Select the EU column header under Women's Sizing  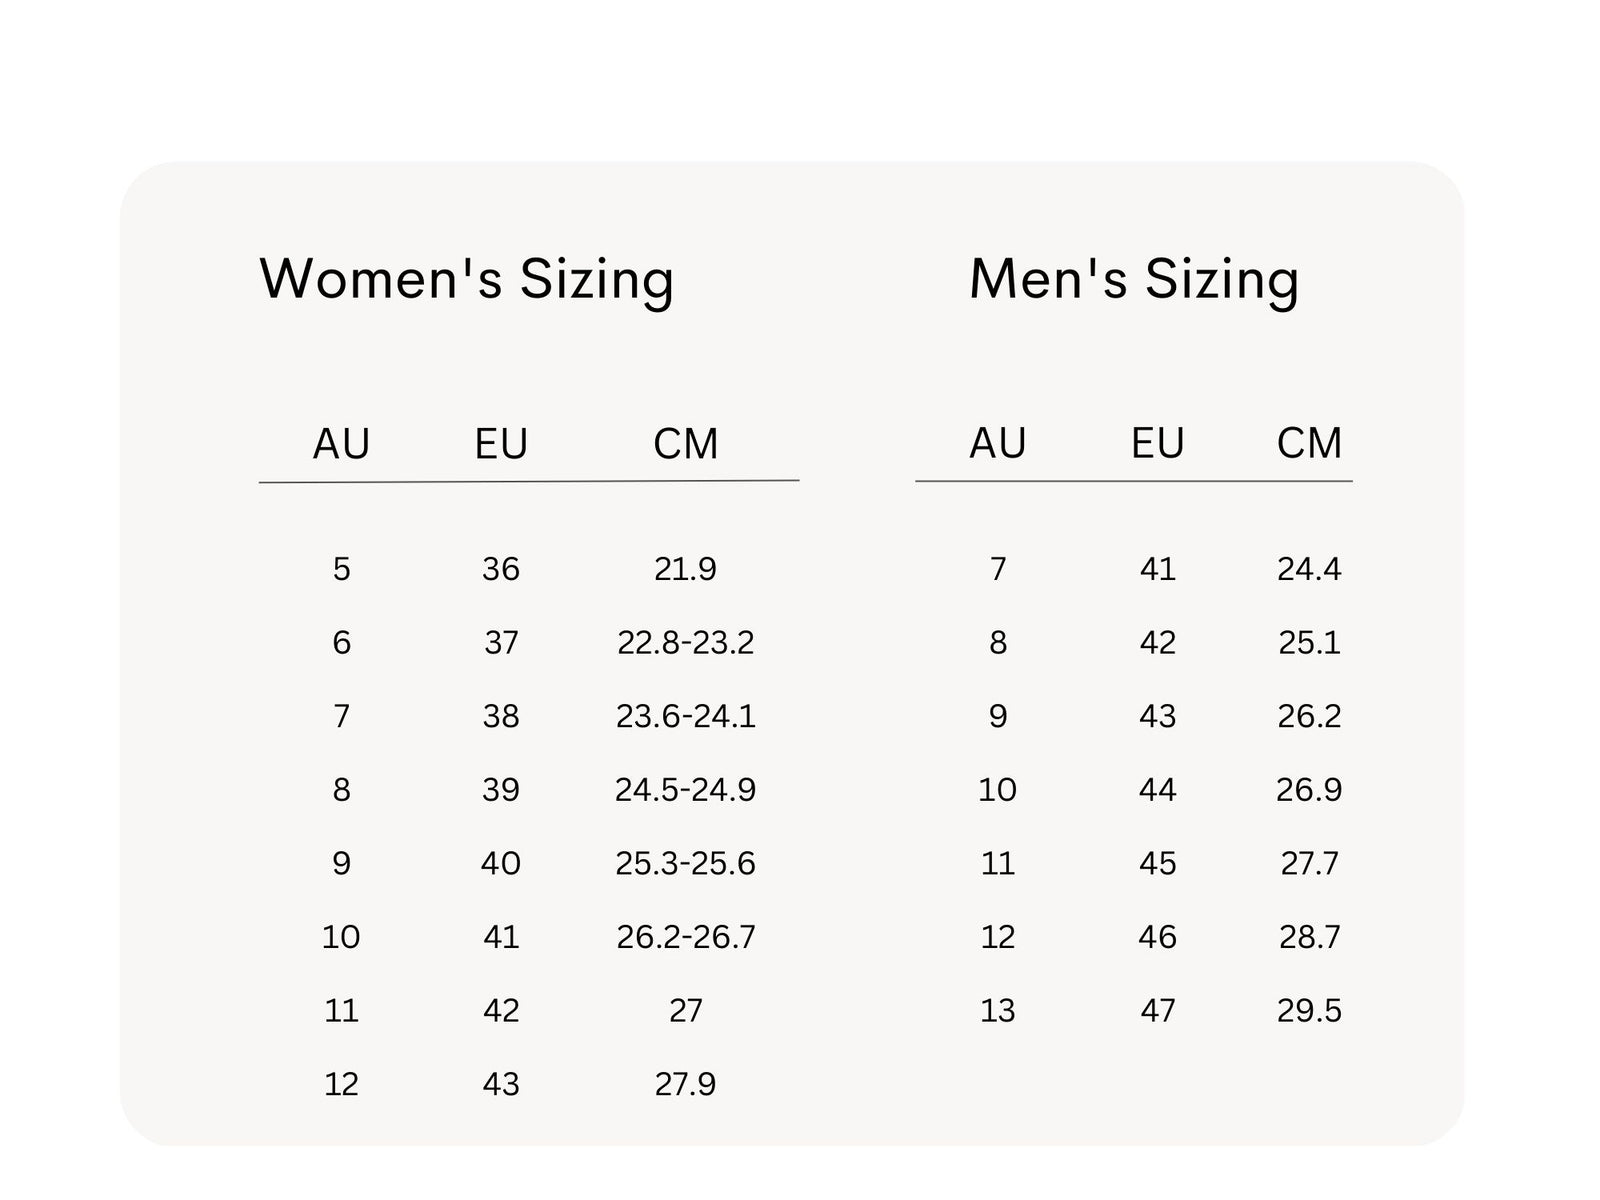(x=501, y=444)
